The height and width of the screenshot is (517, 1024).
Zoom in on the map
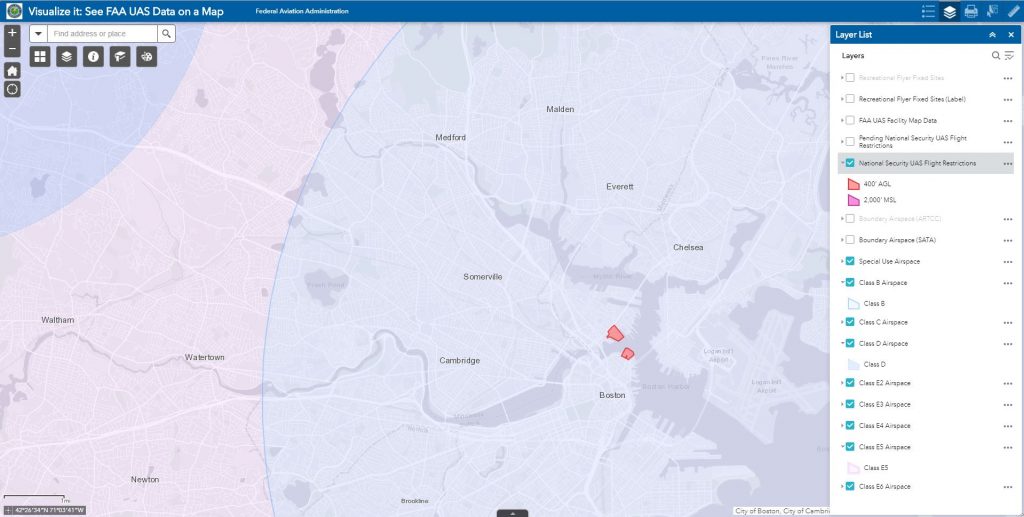[12, 33]
